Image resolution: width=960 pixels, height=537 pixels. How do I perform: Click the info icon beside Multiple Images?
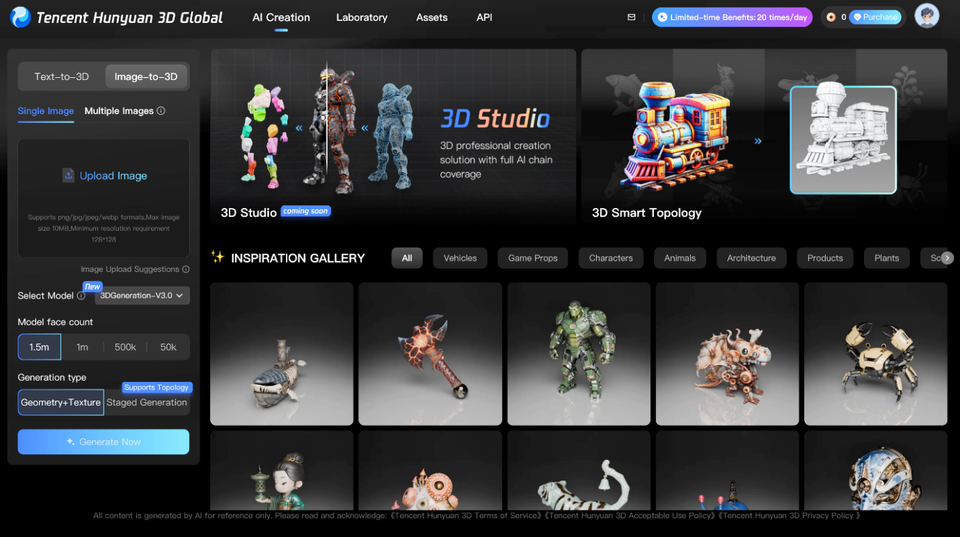161,111
